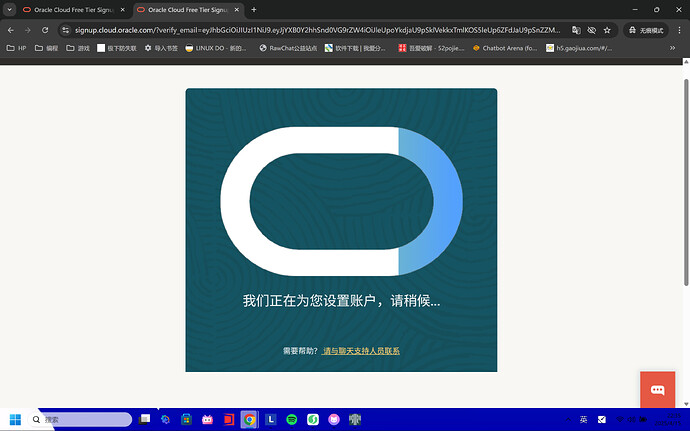
Task: Reload the current page
Action: (45, 30)
